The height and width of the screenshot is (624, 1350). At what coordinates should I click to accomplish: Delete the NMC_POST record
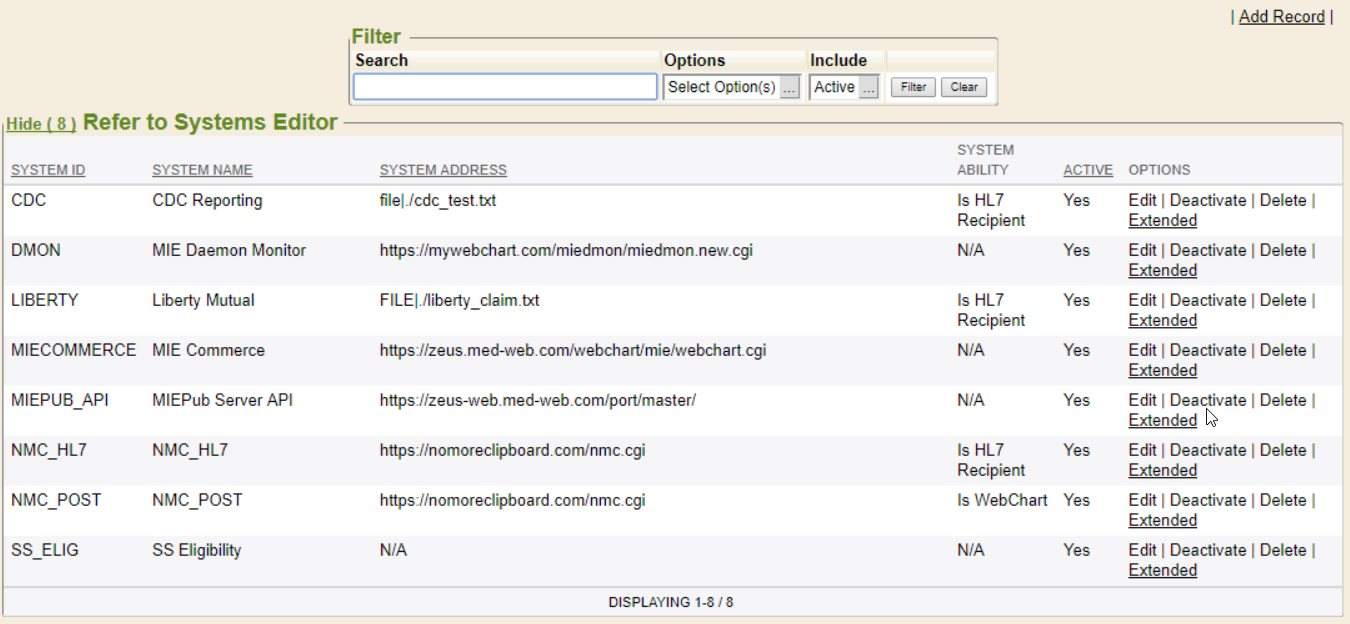(1283, 500)
